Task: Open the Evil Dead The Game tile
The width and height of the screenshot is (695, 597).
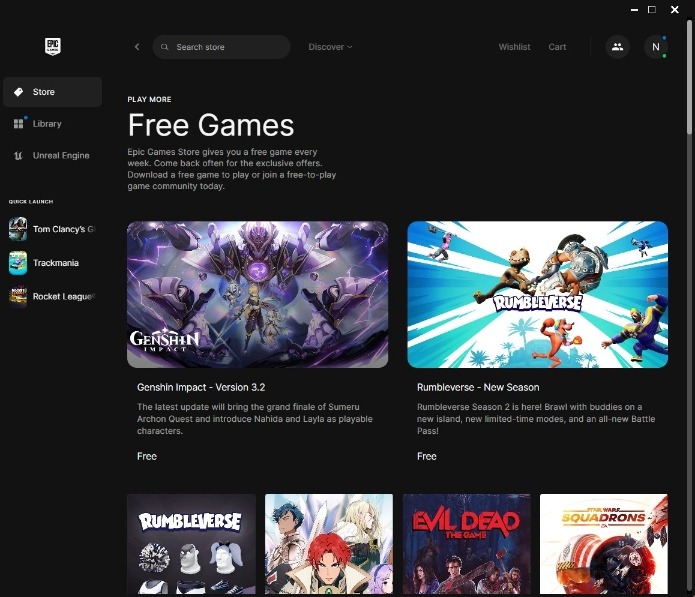Action: (467, 544)
